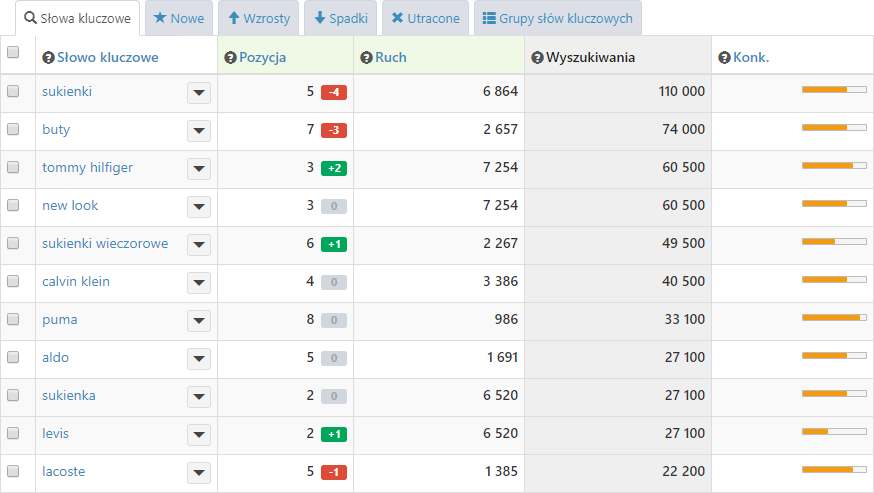The height and width of the screenshot is (493, 874).
Task: Click question mark icon next to Pozycja
Action: tap(230, 58)
